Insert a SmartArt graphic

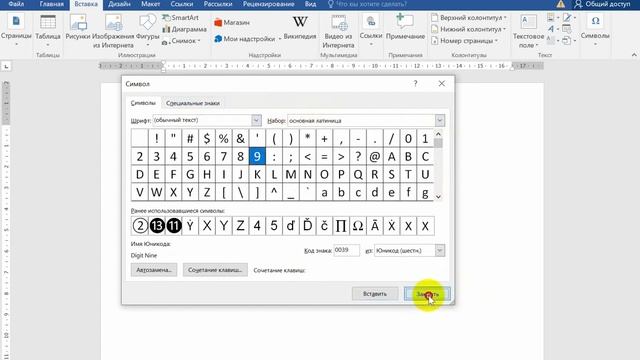180,18
